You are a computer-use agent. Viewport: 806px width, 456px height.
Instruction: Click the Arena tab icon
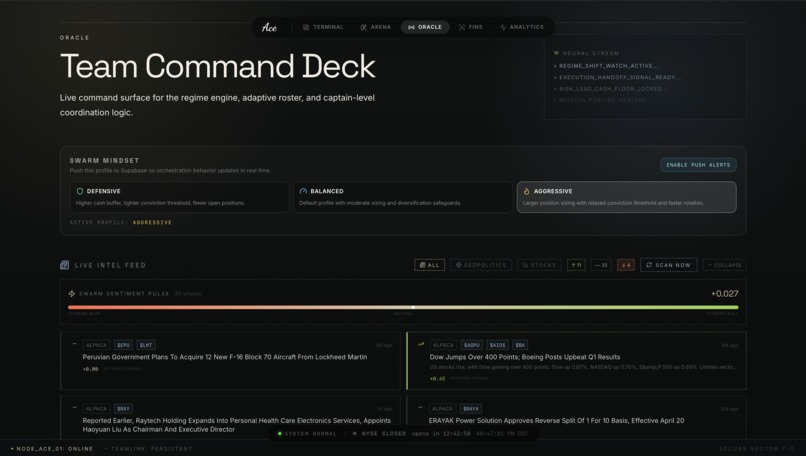pyautogui.click(x=363, y=27)
